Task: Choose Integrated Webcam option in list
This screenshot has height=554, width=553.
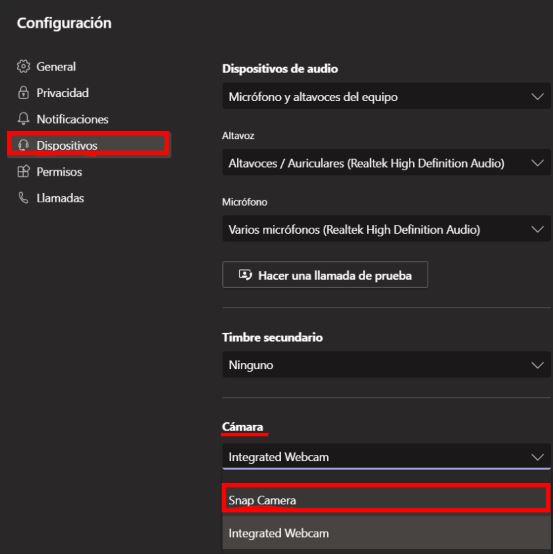Action: click(x=386, y=533)
